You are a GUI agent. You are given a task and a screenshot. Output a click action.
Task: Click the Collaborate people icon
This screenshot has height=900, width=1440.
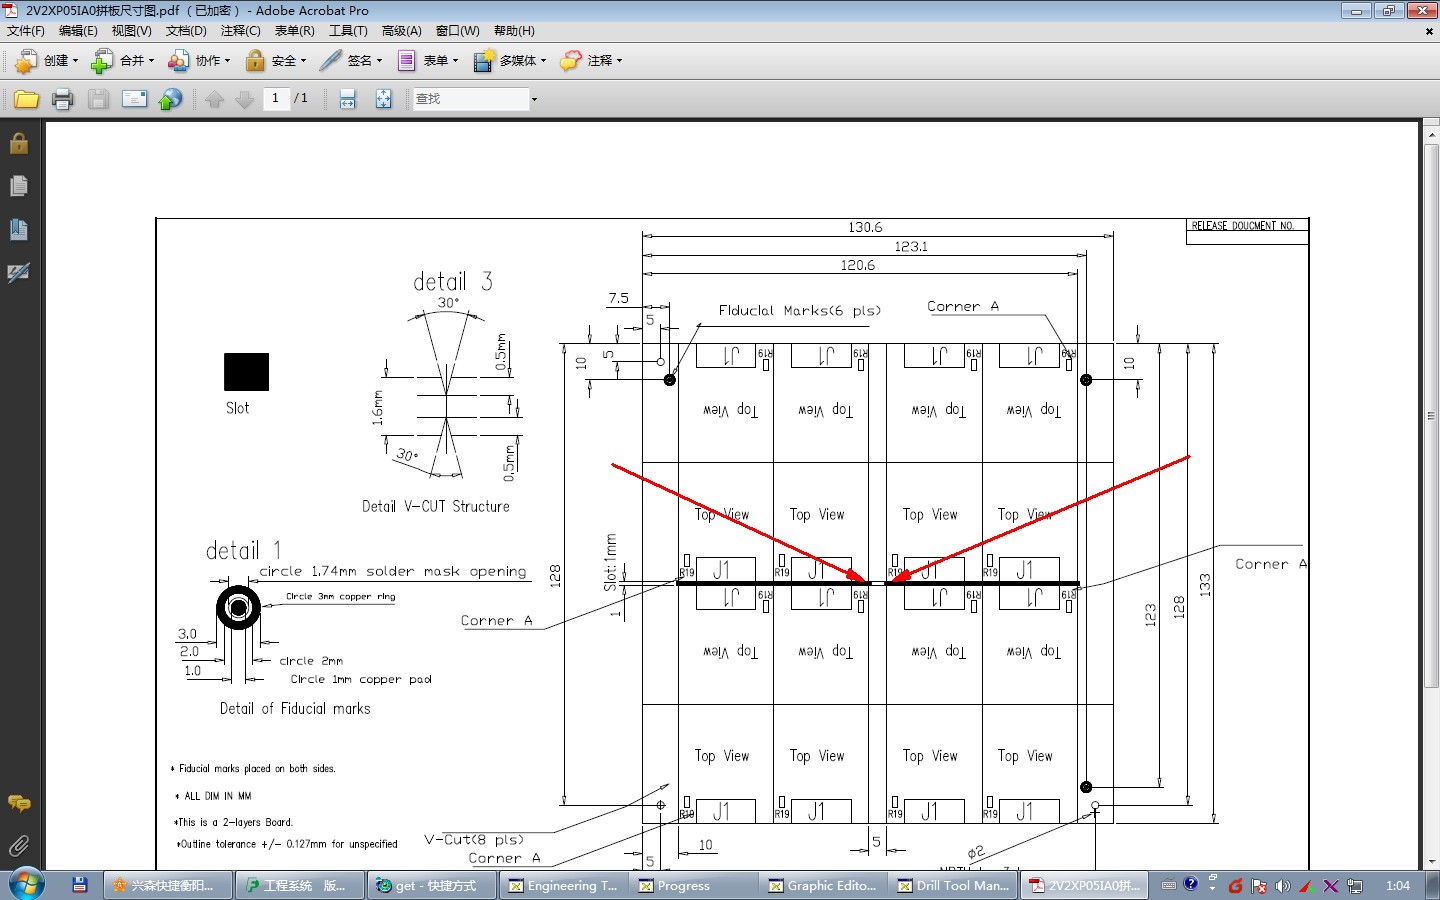click(178, 61)
